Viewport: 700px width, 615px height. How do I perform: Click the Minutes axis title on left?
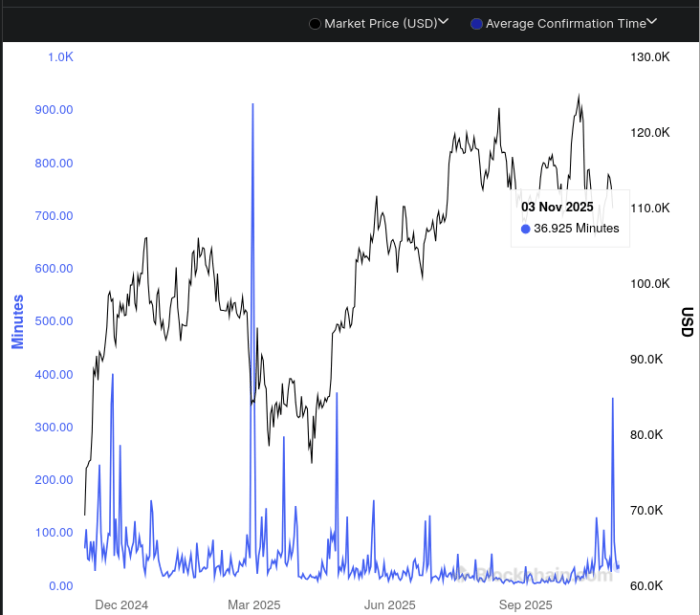coord(17,321)
